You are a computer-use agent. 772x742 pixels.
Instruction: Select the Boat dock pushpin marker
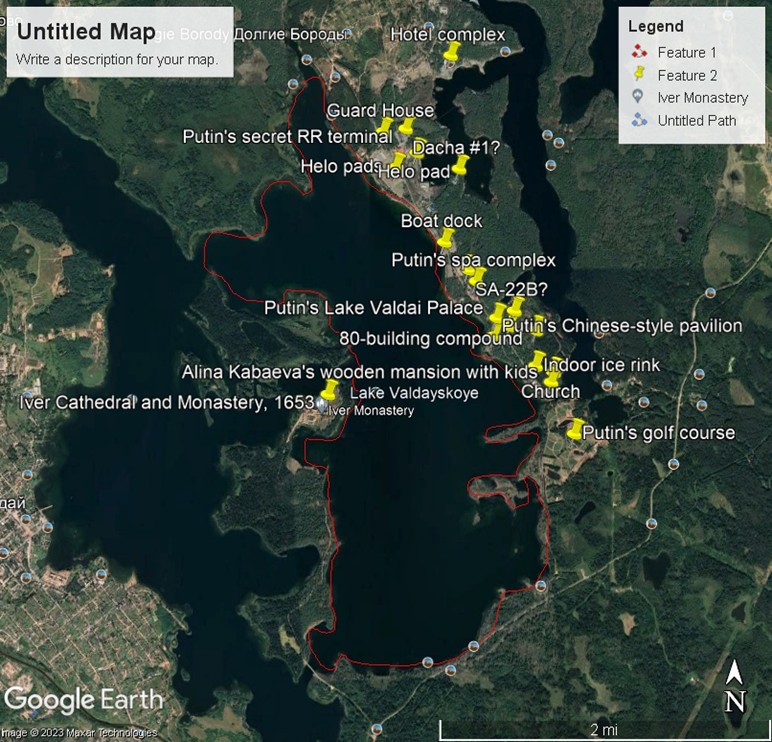445,238
